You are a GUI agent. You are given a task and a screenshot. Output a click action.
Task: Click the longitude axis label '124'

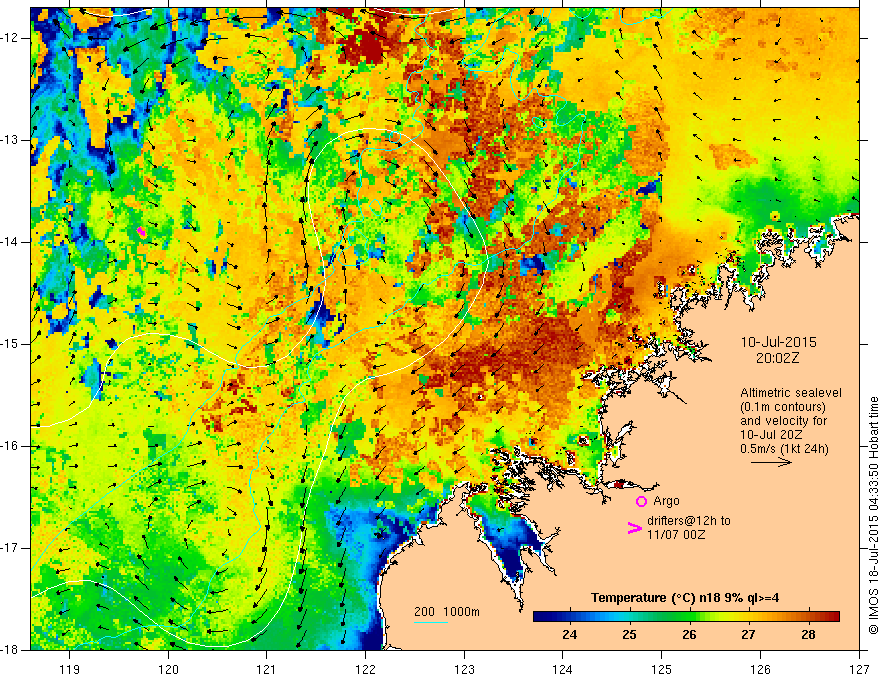click(x=563, y=669)
